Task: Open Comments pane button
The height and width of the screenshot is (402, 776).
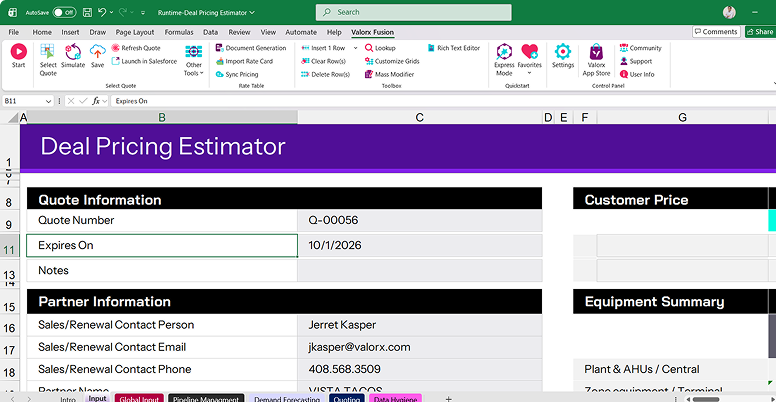Action: click(716, 32)
